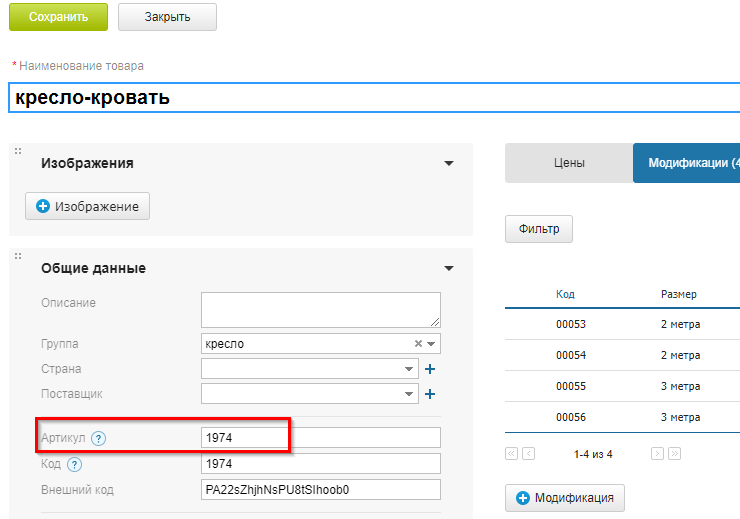Add a new country with plus icon
The image size is (740, 519).
point(430,369)
